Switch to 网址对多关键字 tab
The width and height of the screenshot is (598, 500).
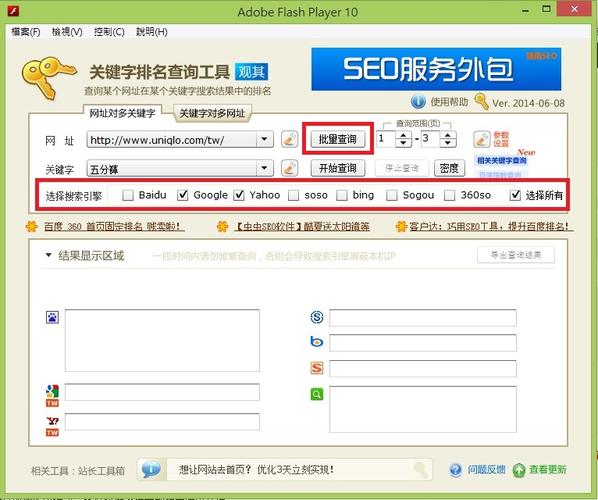tap(122, 113)
